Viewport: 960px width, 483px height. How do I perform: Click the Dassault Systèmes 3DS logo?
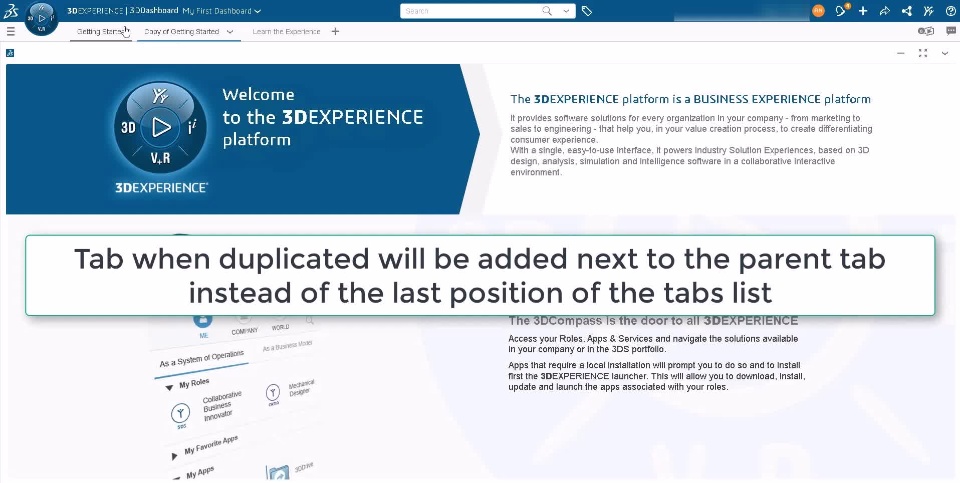[x=10, y=10]
